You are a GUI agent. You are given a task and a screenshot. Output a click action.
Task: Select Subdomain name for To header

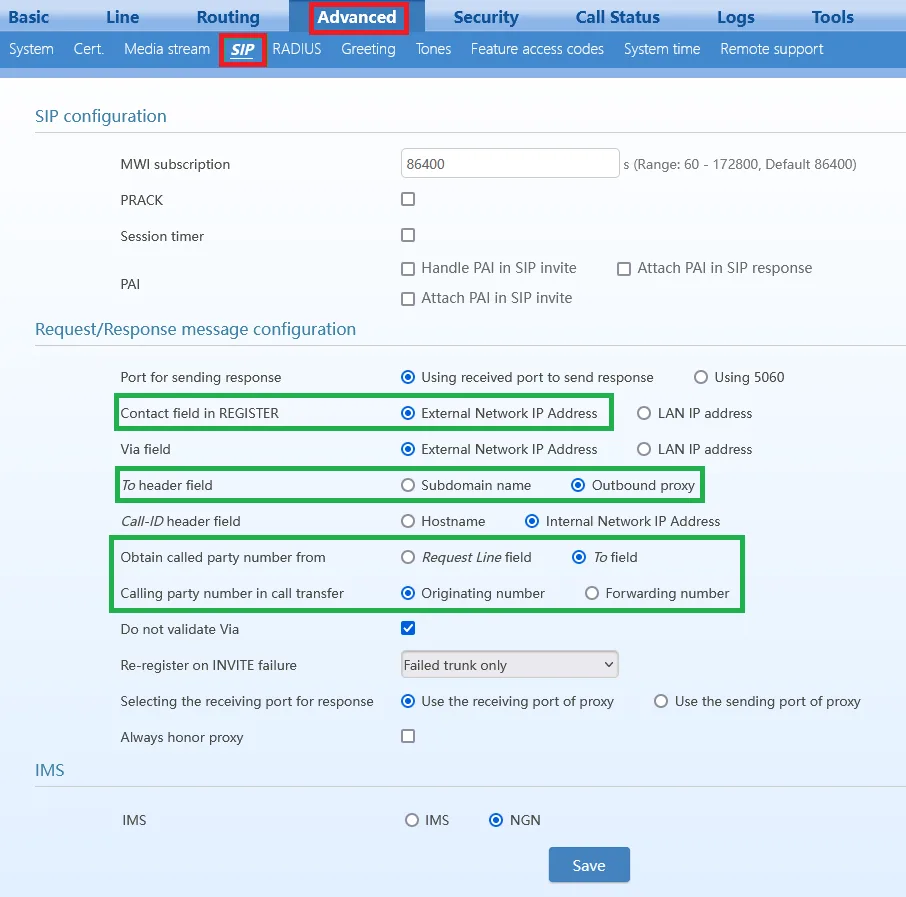[408, 485]
